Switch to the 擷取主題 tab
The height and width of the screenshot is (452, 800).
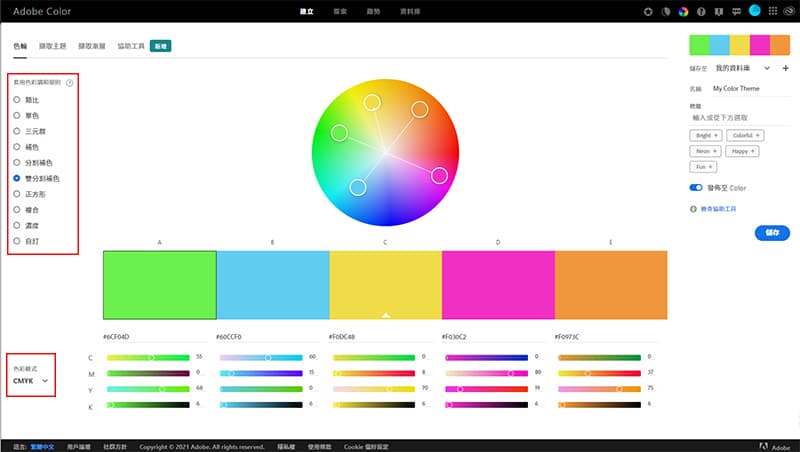[x=53, y=46]
